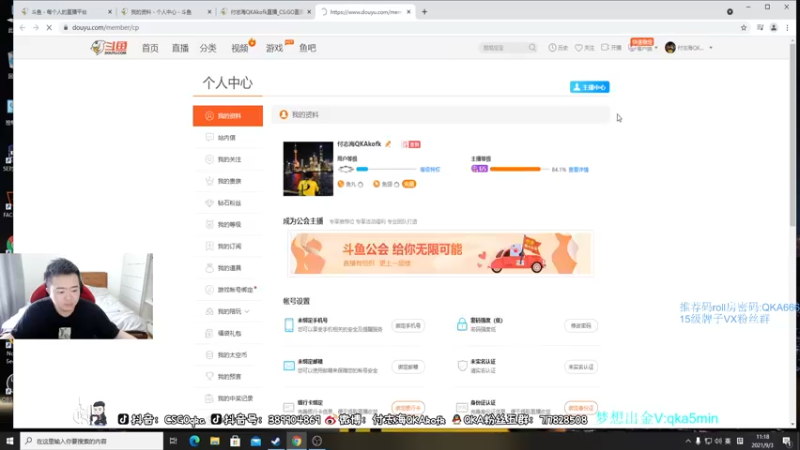Go to 首页 in top navigation
The image size is (800, 450).
click(x=150, y=48)
